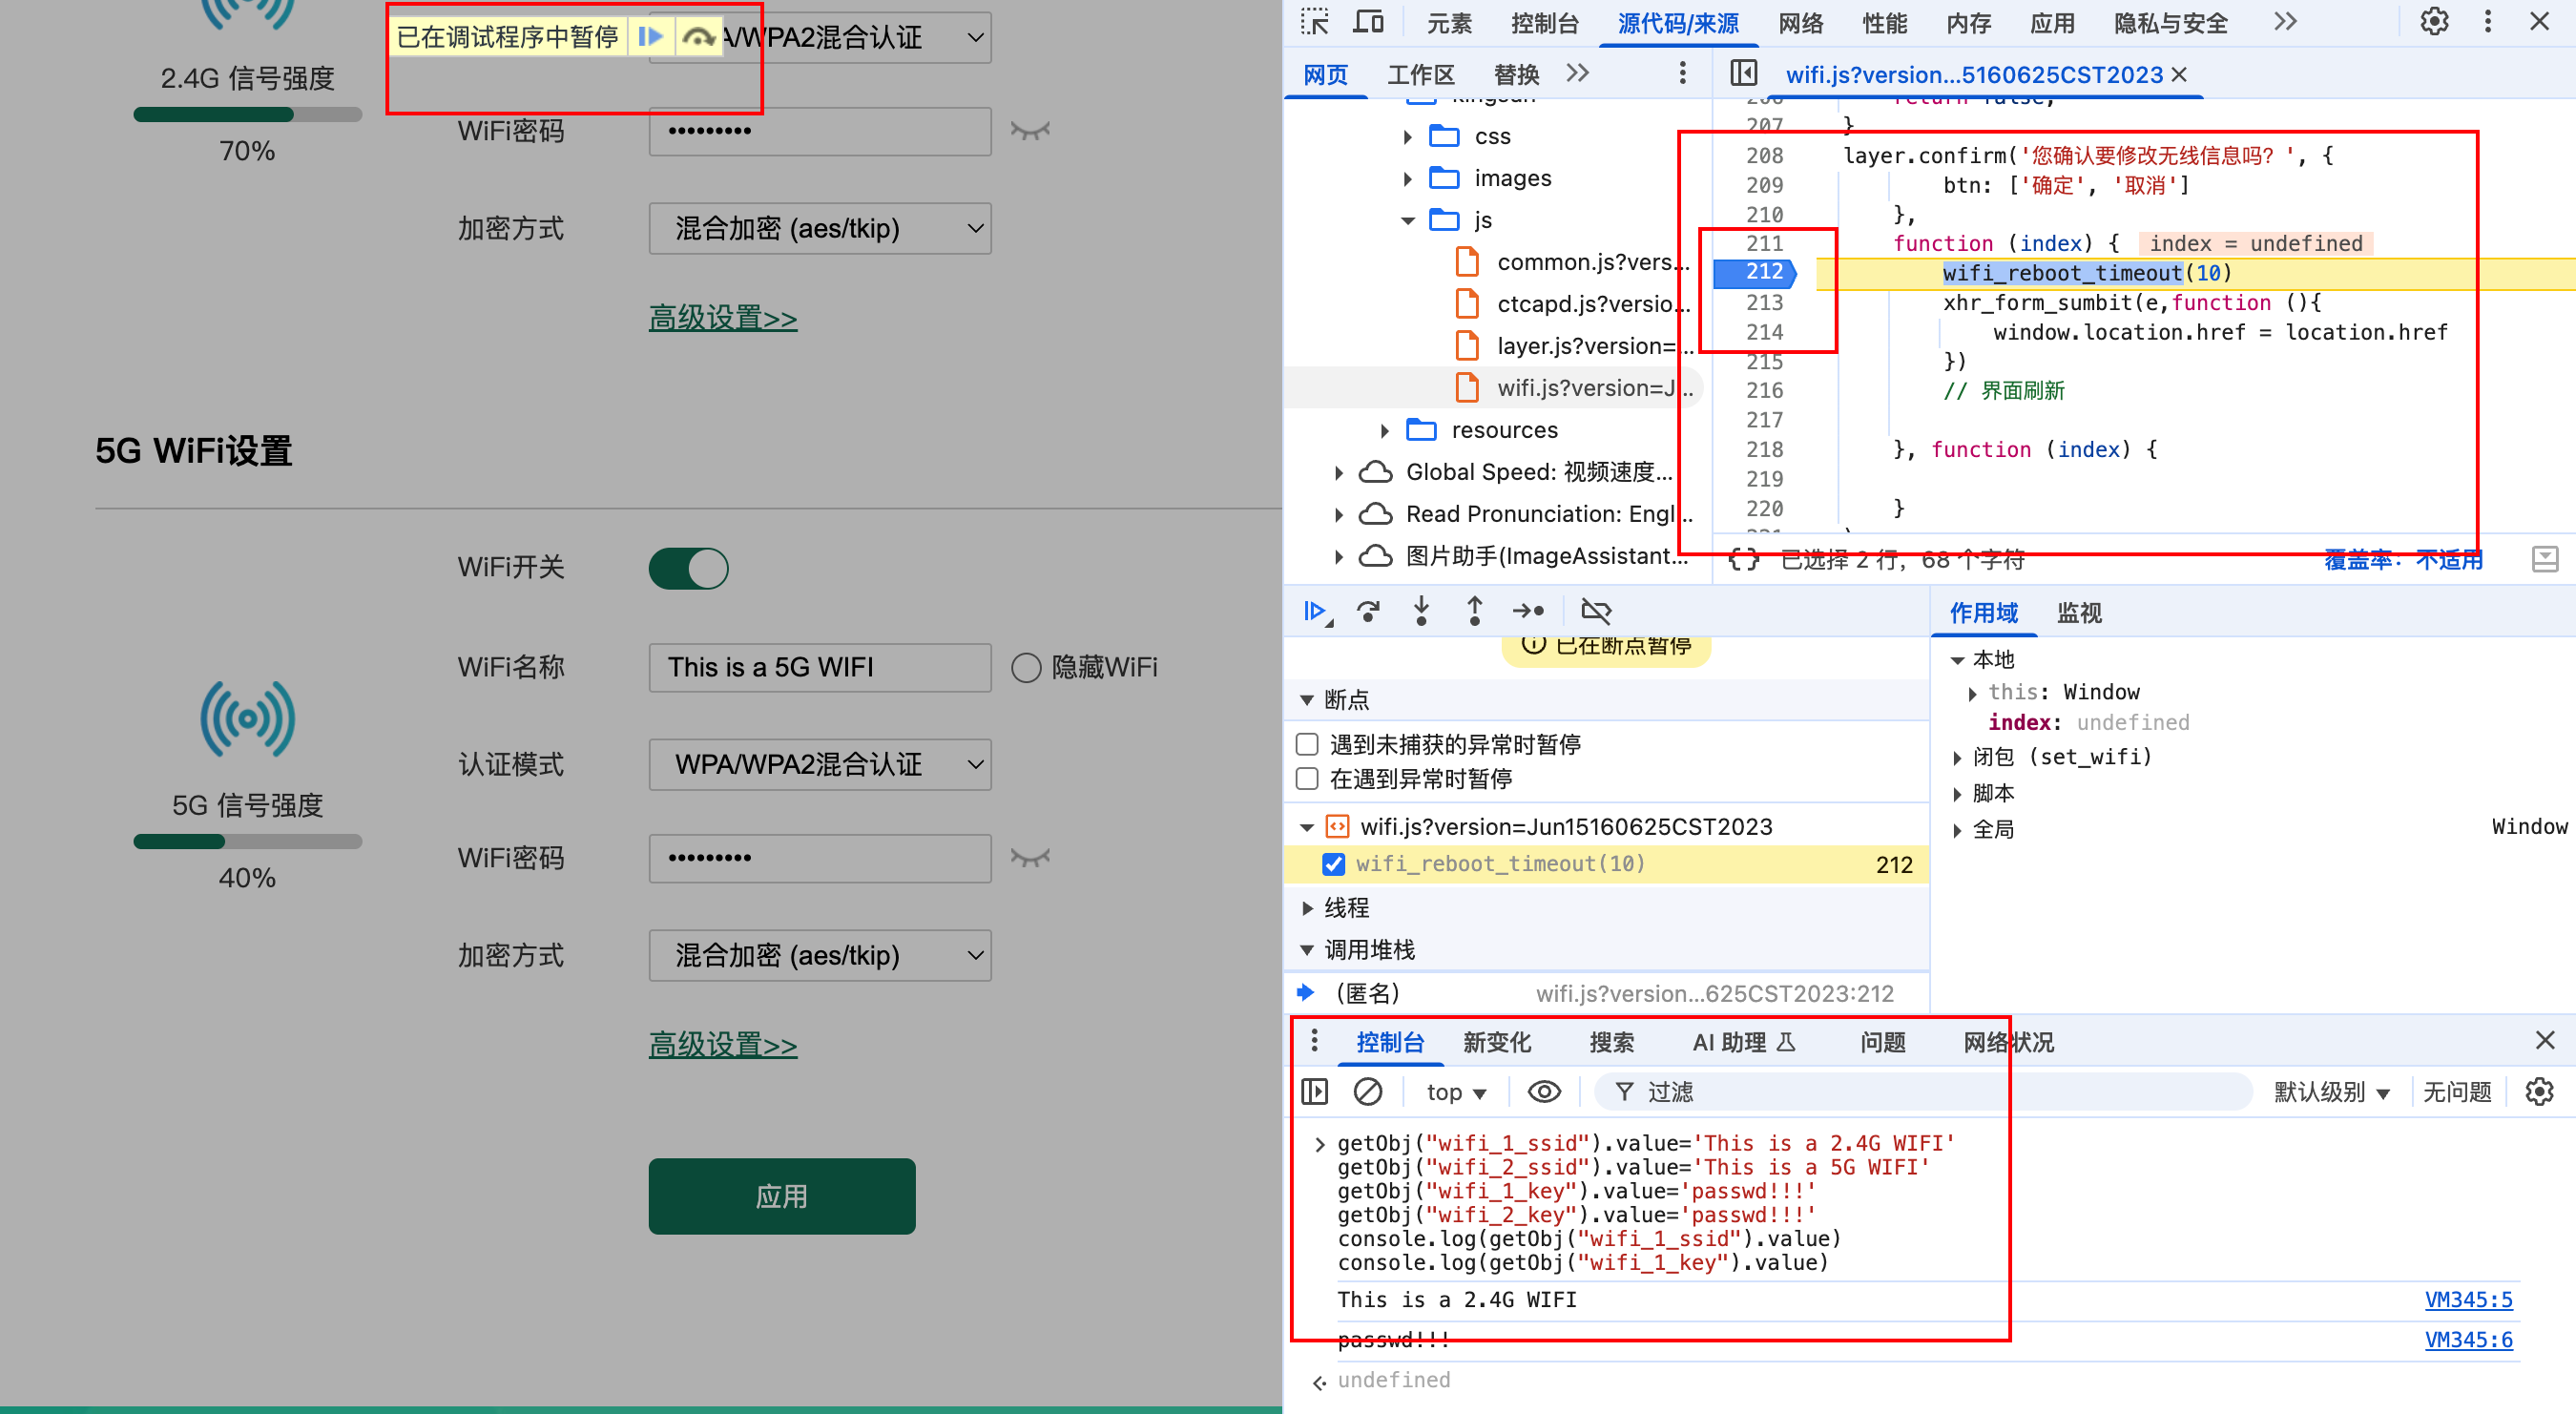2576x1414 pixels.
Task: Switch to the 元素 DevTools tab
Action: 1448,23
